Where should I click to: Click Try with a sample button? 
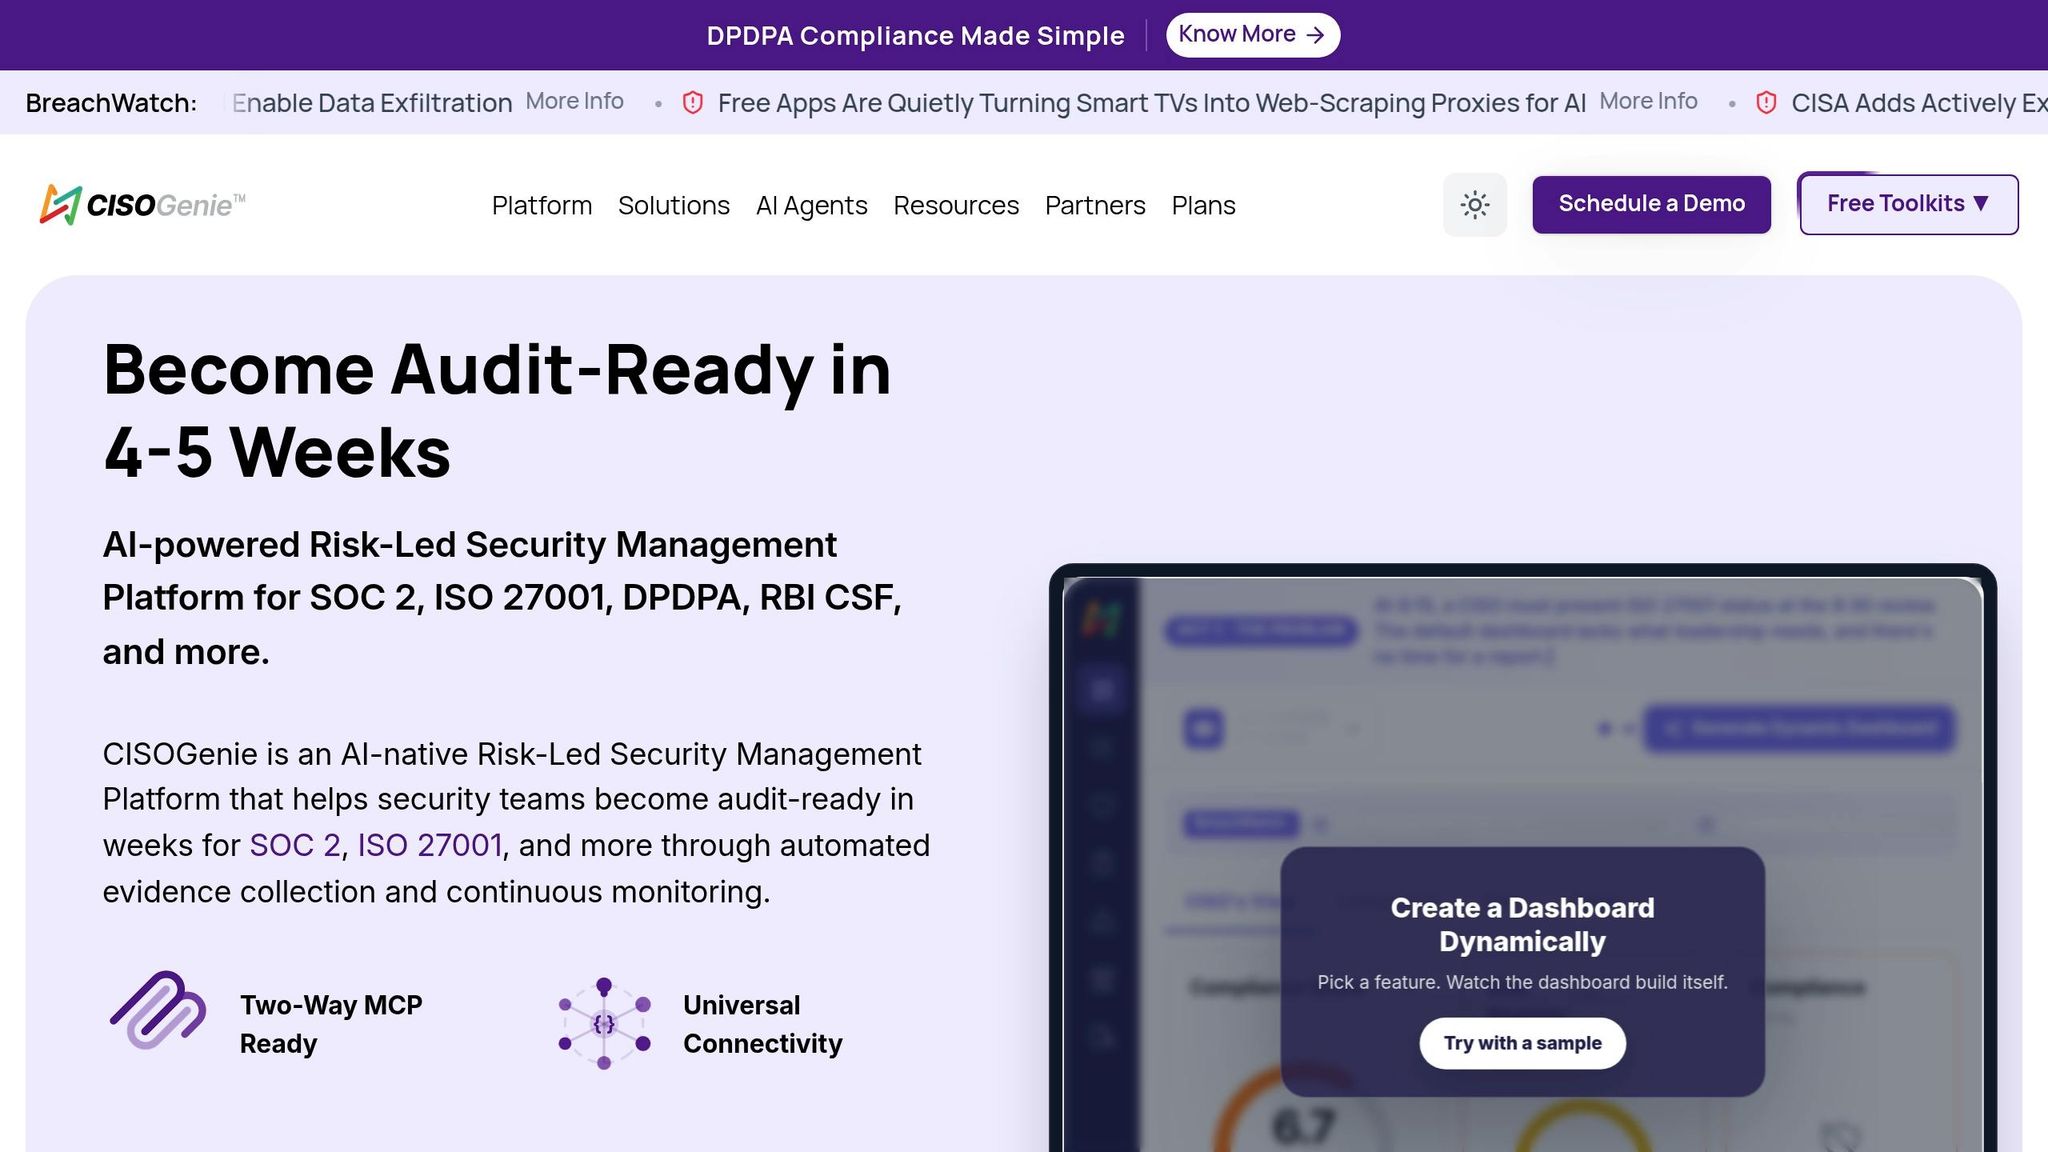[x=1522, y=1043]
